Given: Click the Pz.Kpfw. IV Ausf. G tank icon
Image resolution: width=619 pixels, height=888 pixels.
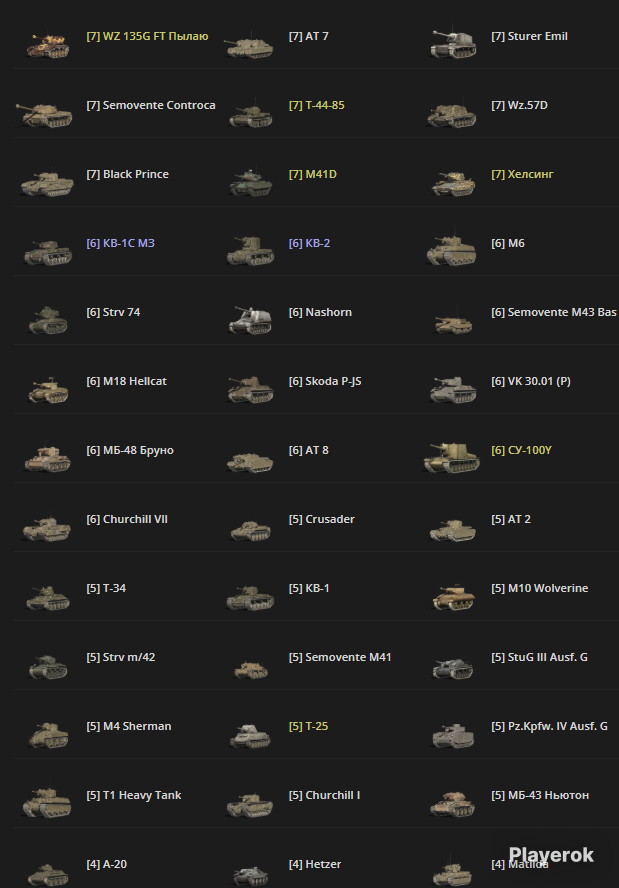Looking at the screenshot, I should (453, 736).
